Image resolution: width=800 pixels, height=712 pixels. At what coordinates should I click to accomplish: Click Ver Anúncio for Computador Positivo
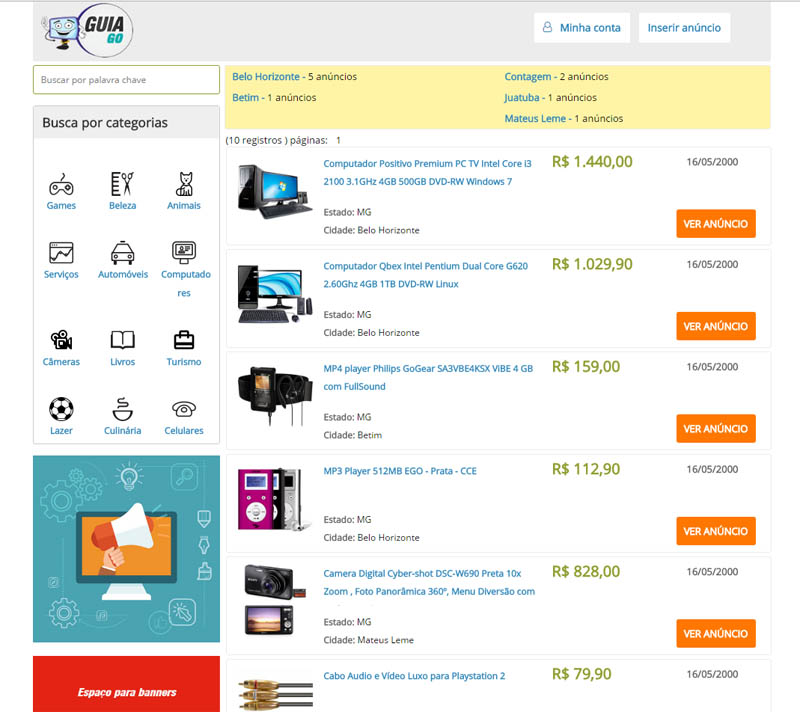pos(716,223)
